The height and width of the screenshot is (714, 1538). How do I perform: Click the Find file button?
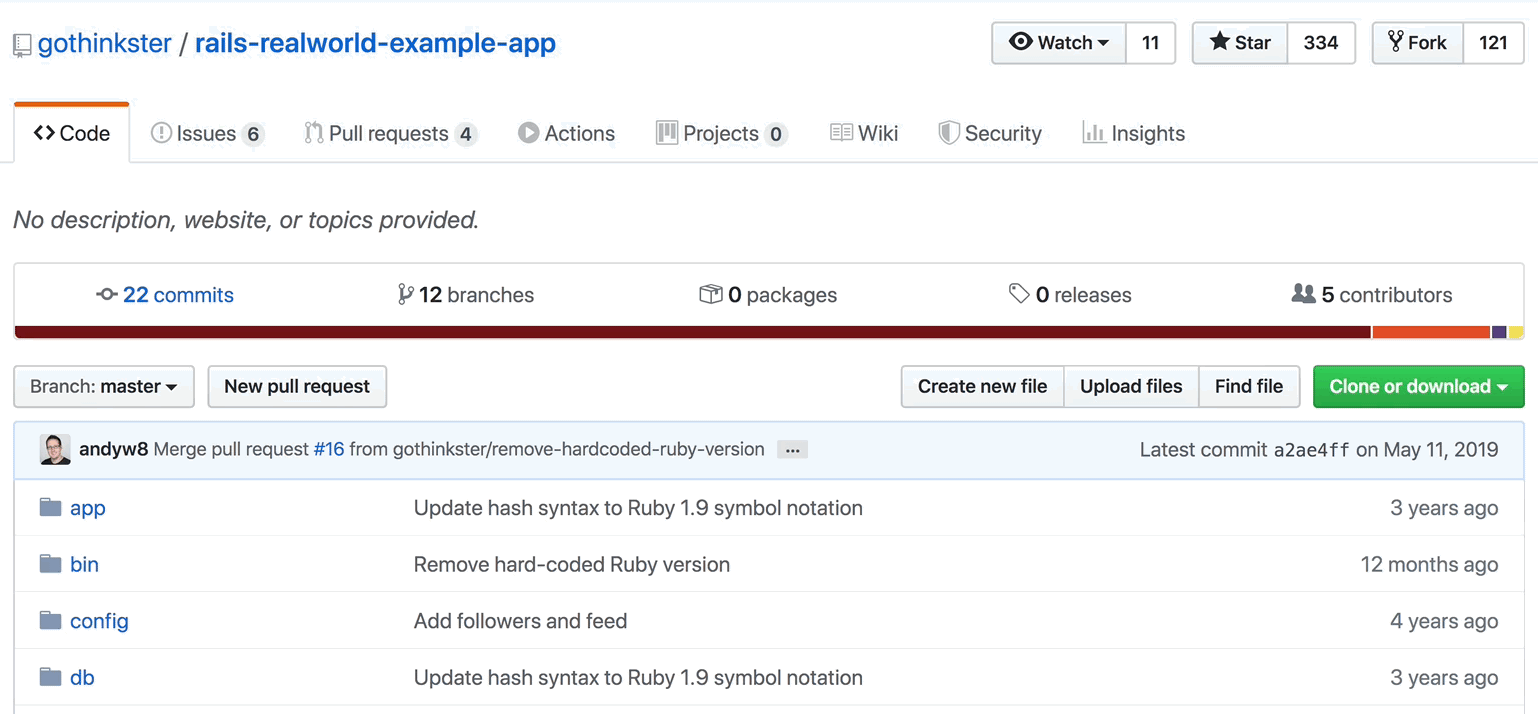[1249, 386]
